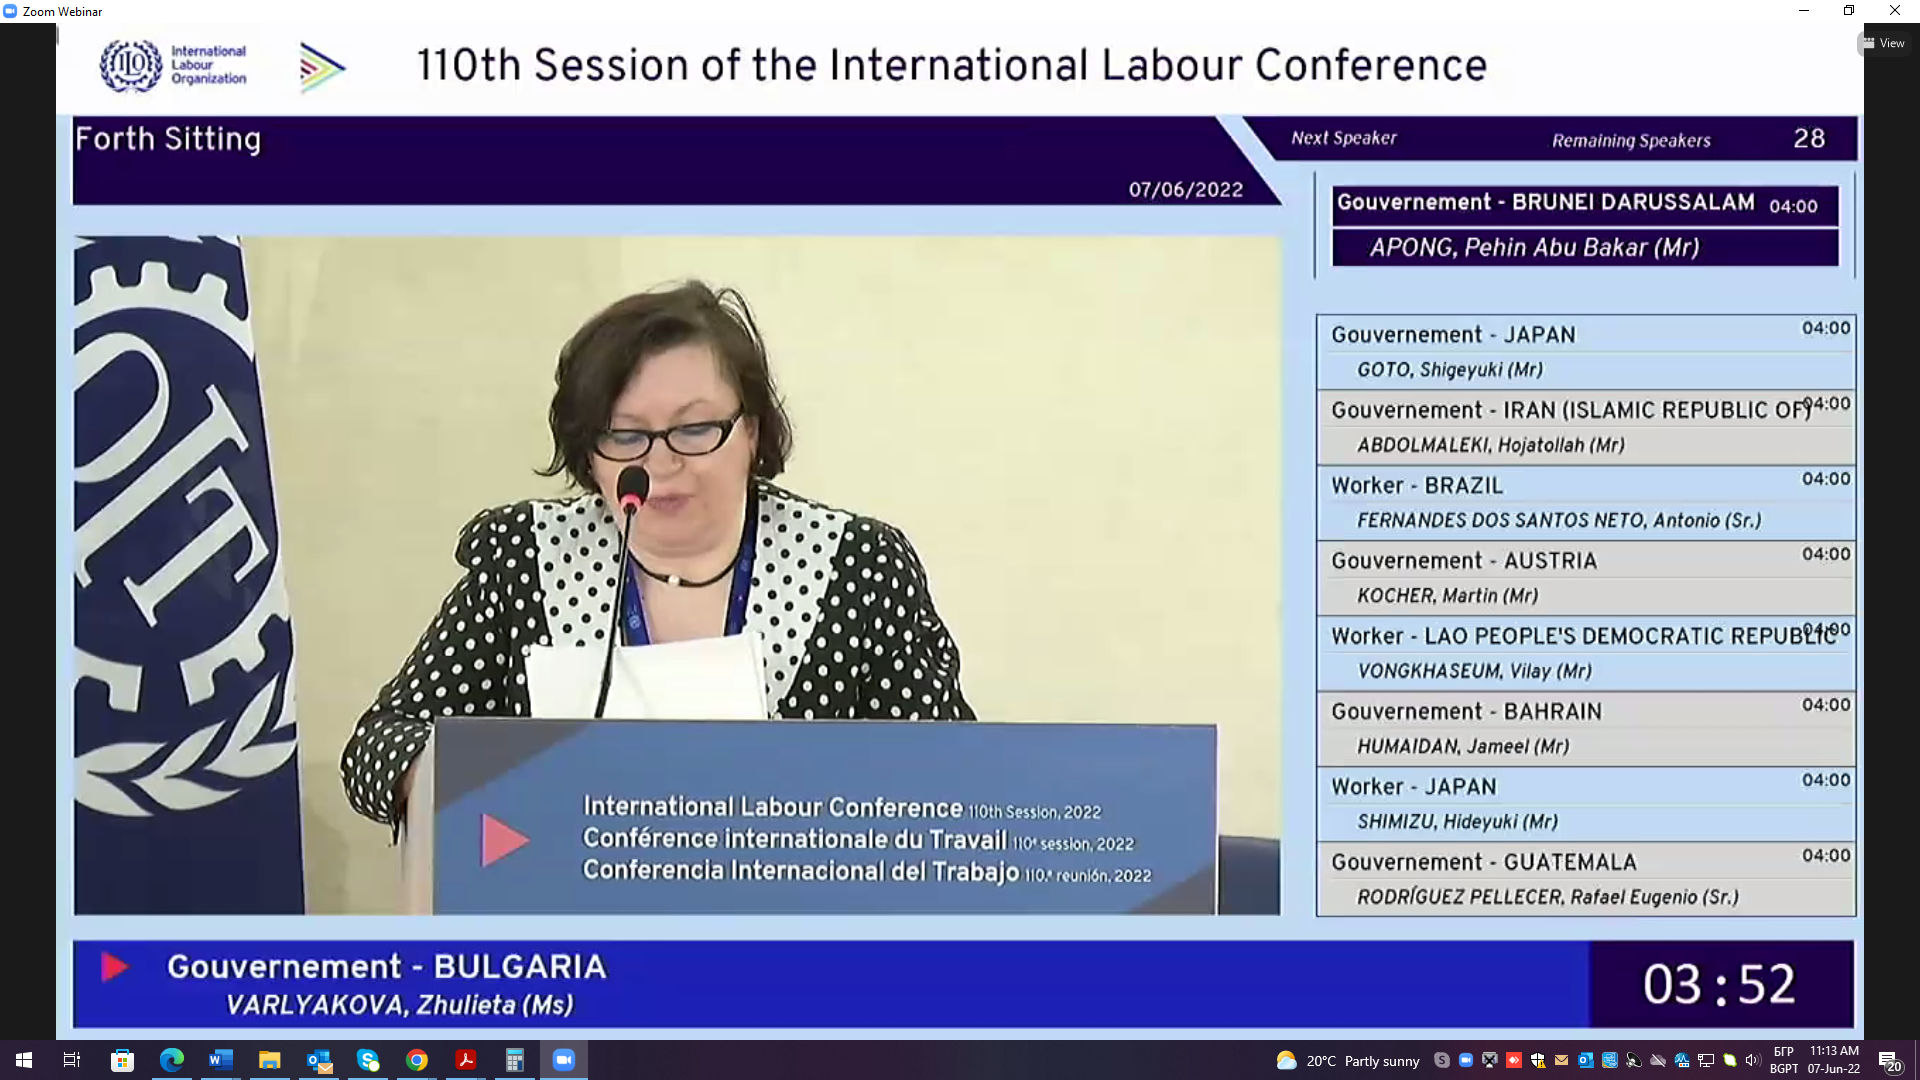Click the OneDrive tray icon
This screenshot has width=1920, height=1080.
point(1658,1060)
